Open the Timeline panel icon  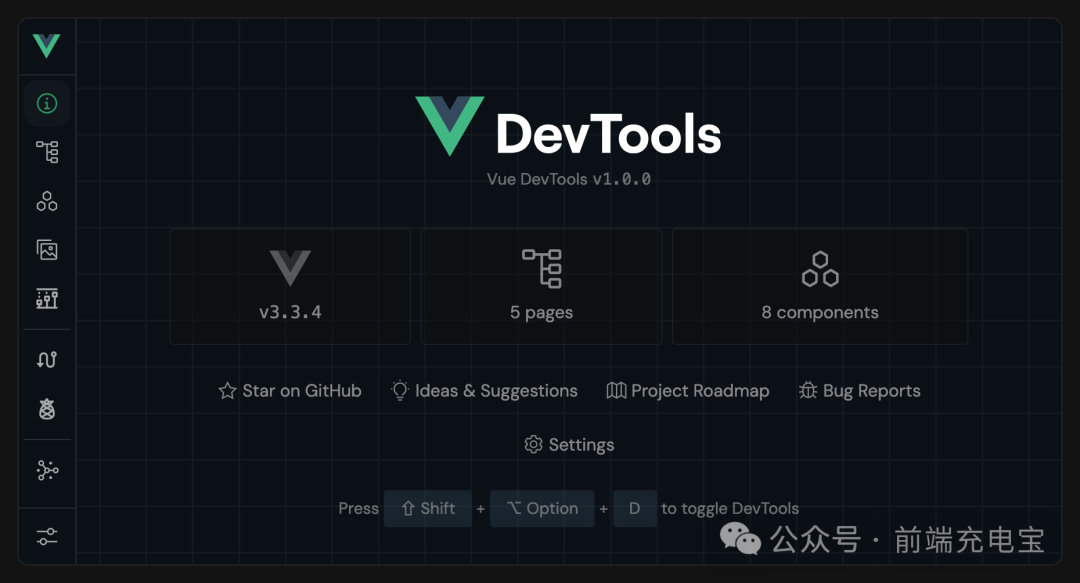tap(46, 298)
